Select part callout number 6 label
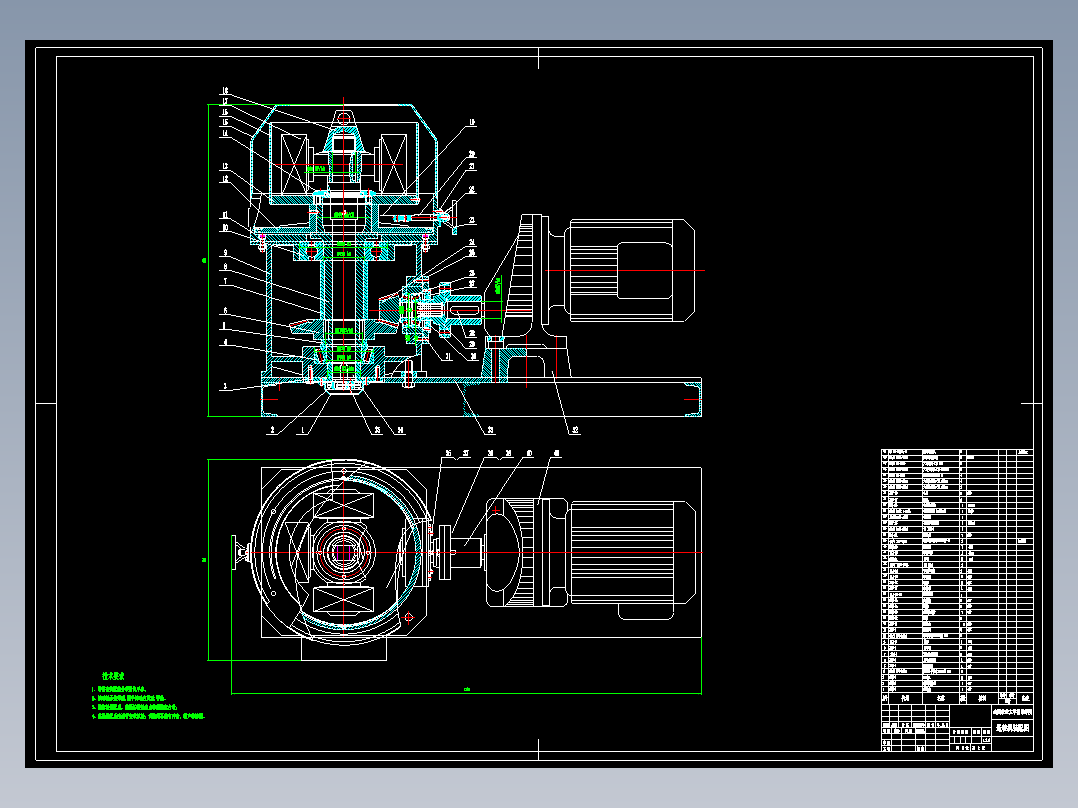Screen dimensions: 1078x808 (x=225, y=311)
